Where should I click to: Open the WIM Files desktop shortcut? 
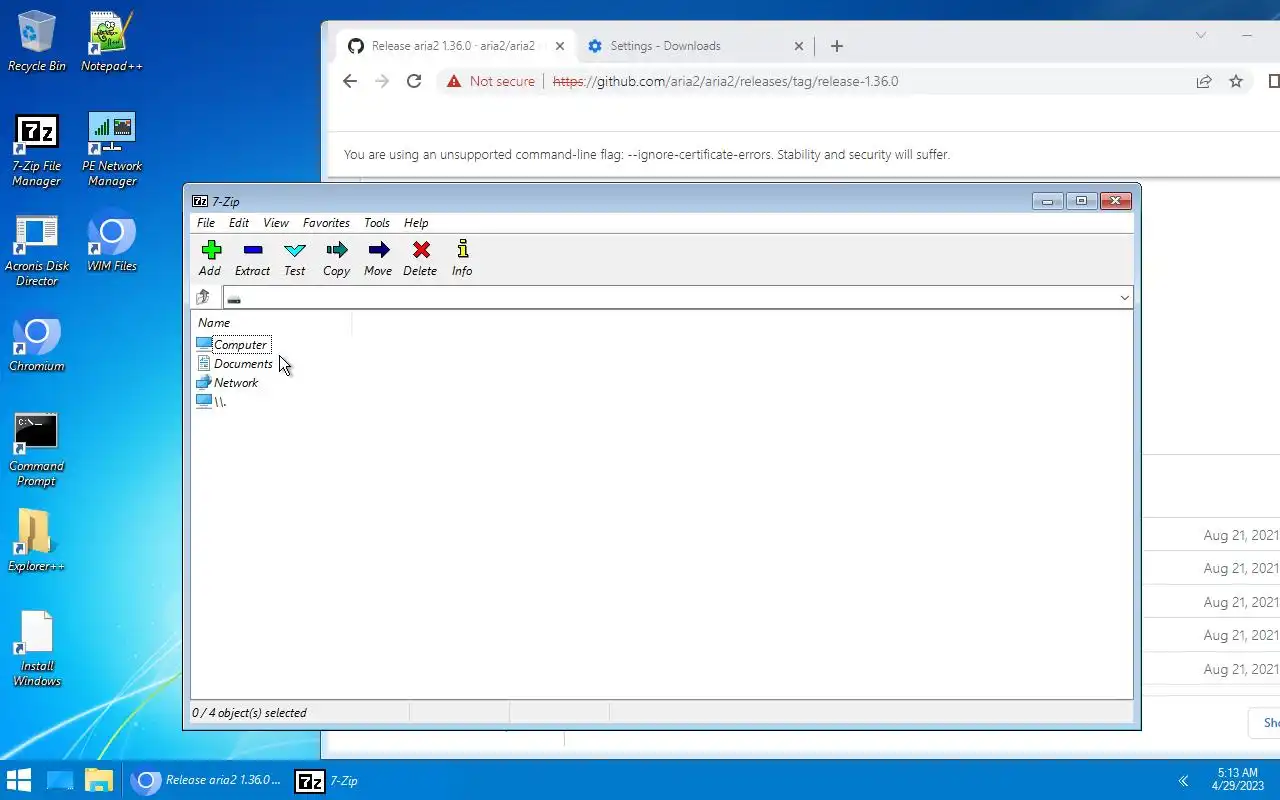pos(112,241)
